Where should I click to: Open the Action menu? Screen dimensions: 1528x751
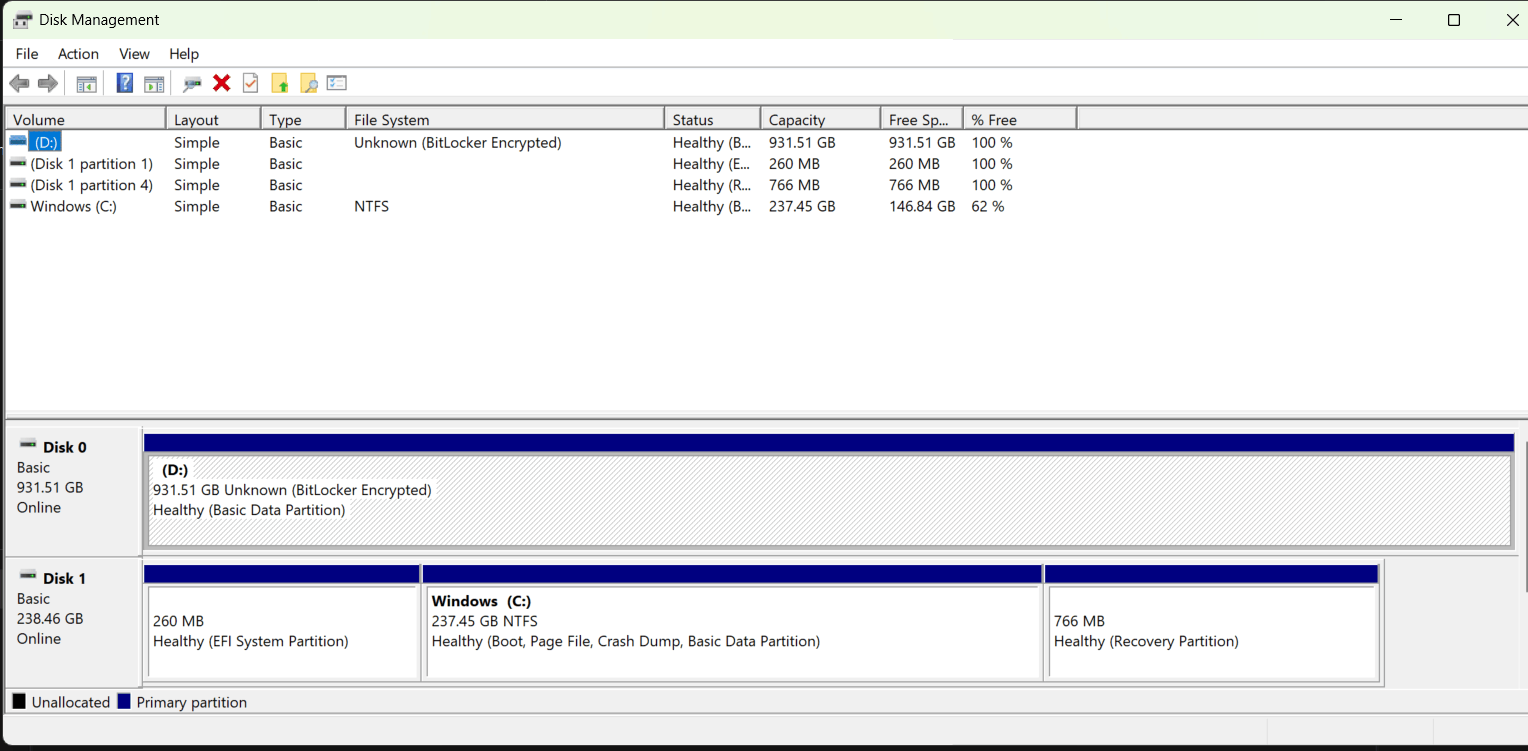tap(78, 54)
